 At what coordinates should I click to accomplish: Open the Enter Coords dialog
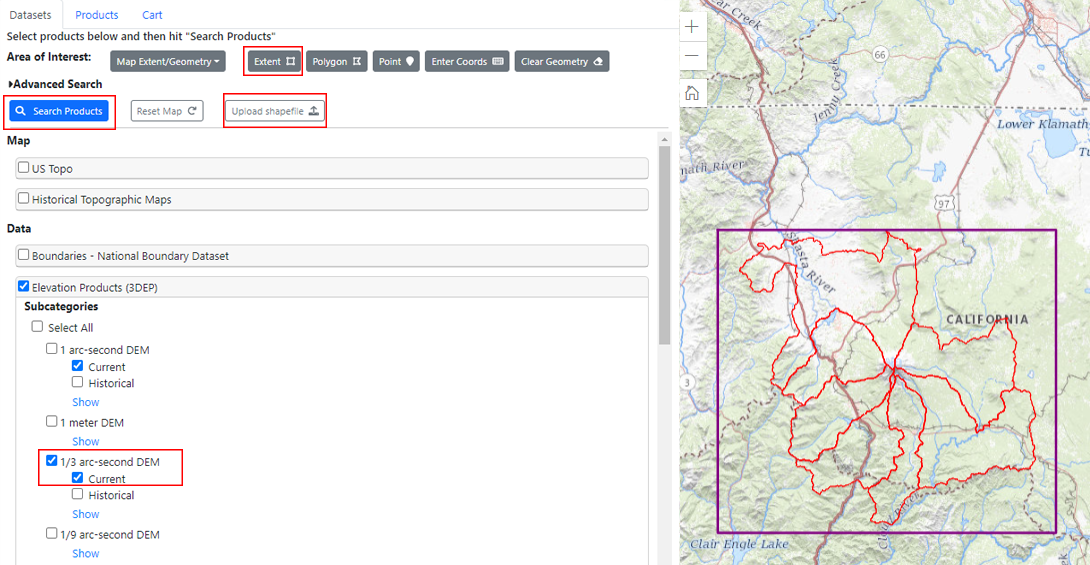466,61
